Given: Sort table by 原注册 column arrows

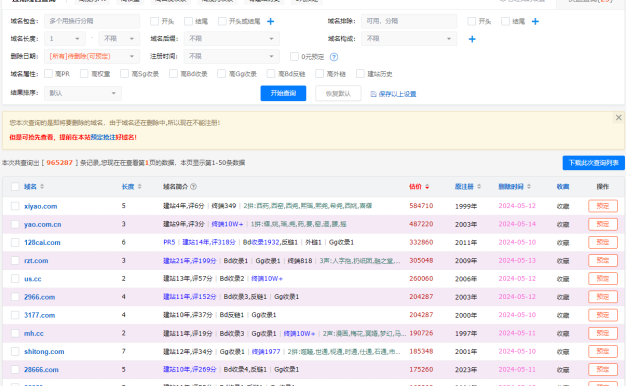Looking at the screenshot, I should point(479,186).
